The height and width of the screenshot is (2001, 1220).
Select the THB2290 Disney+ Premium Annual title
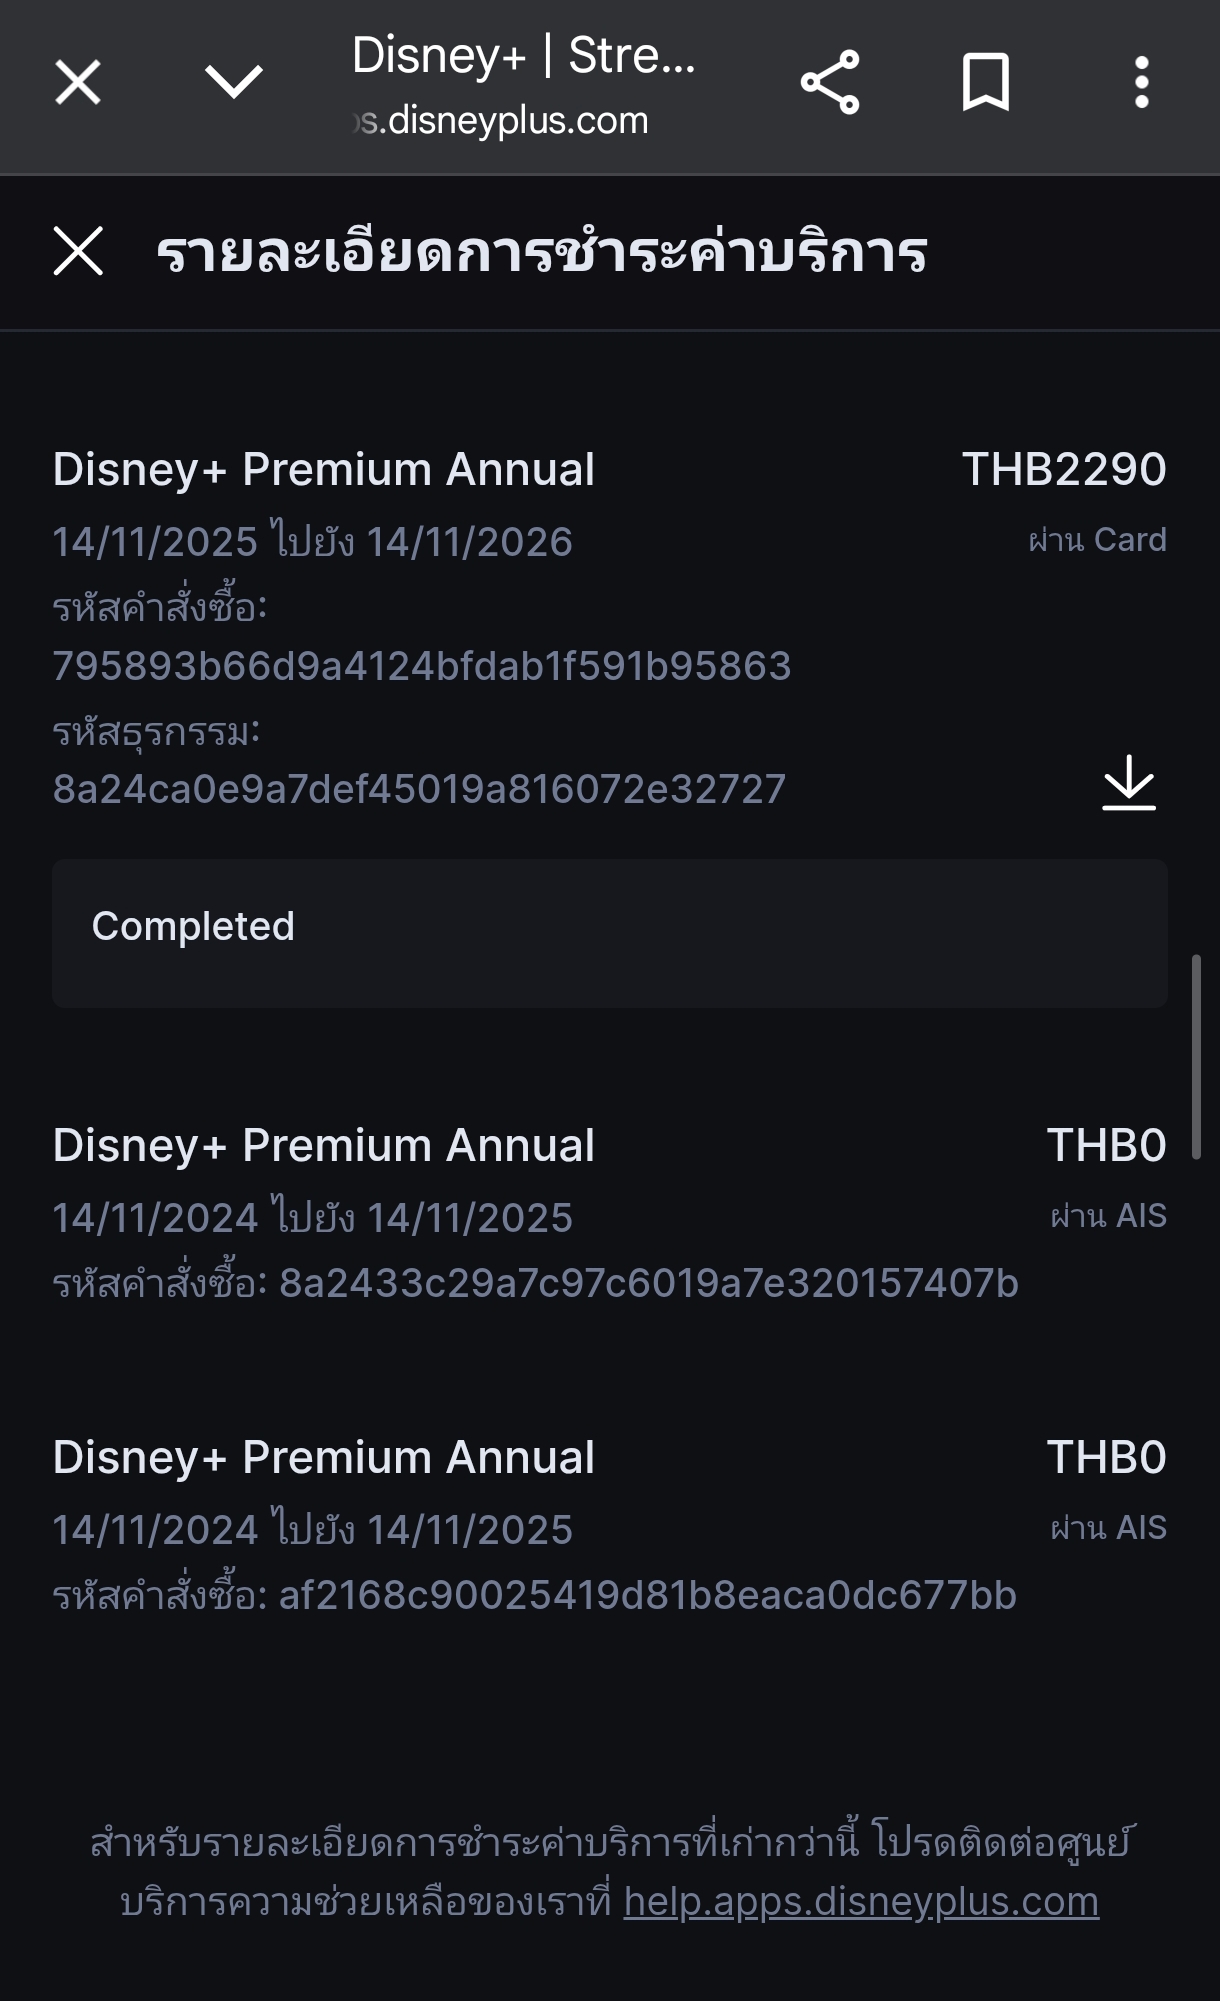[x=323, y=470]
